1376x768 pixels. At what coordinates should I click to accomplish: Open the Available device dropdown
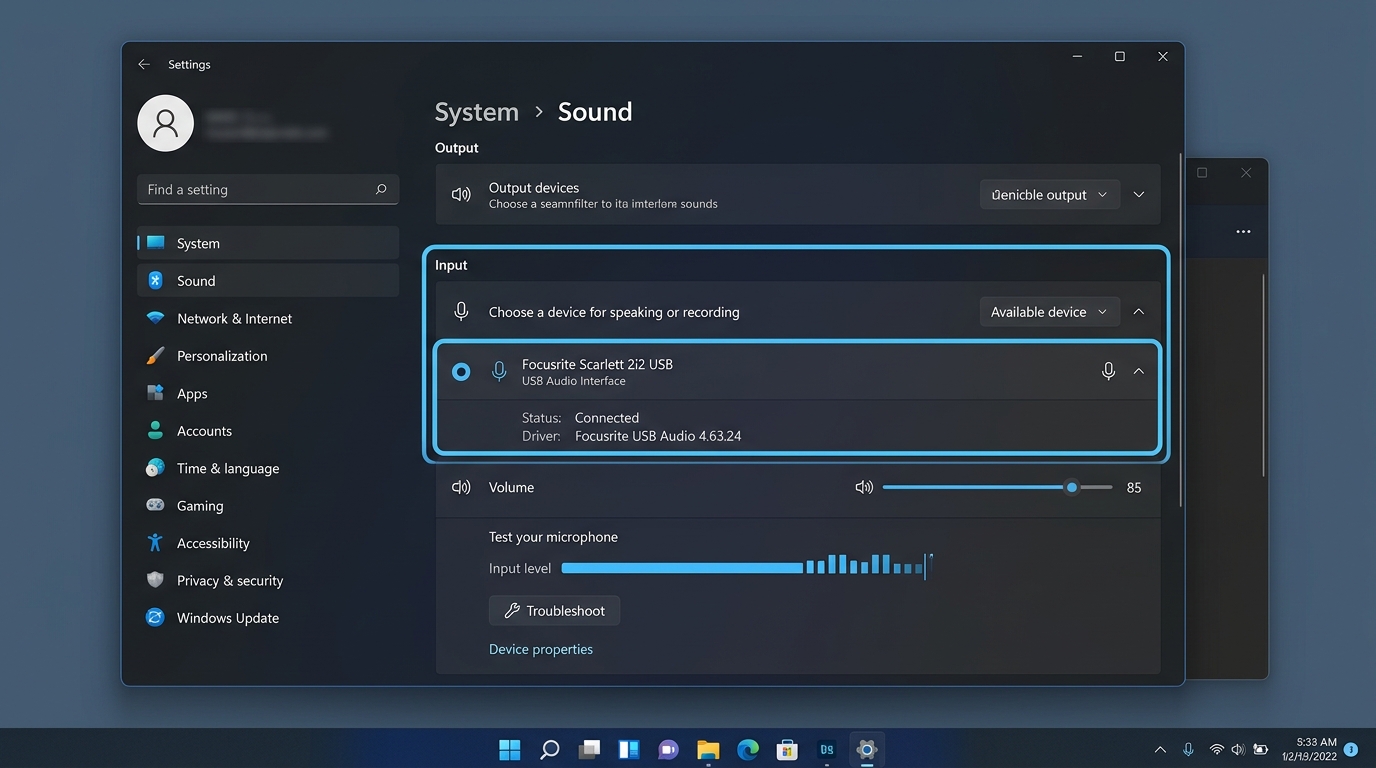1049,312
